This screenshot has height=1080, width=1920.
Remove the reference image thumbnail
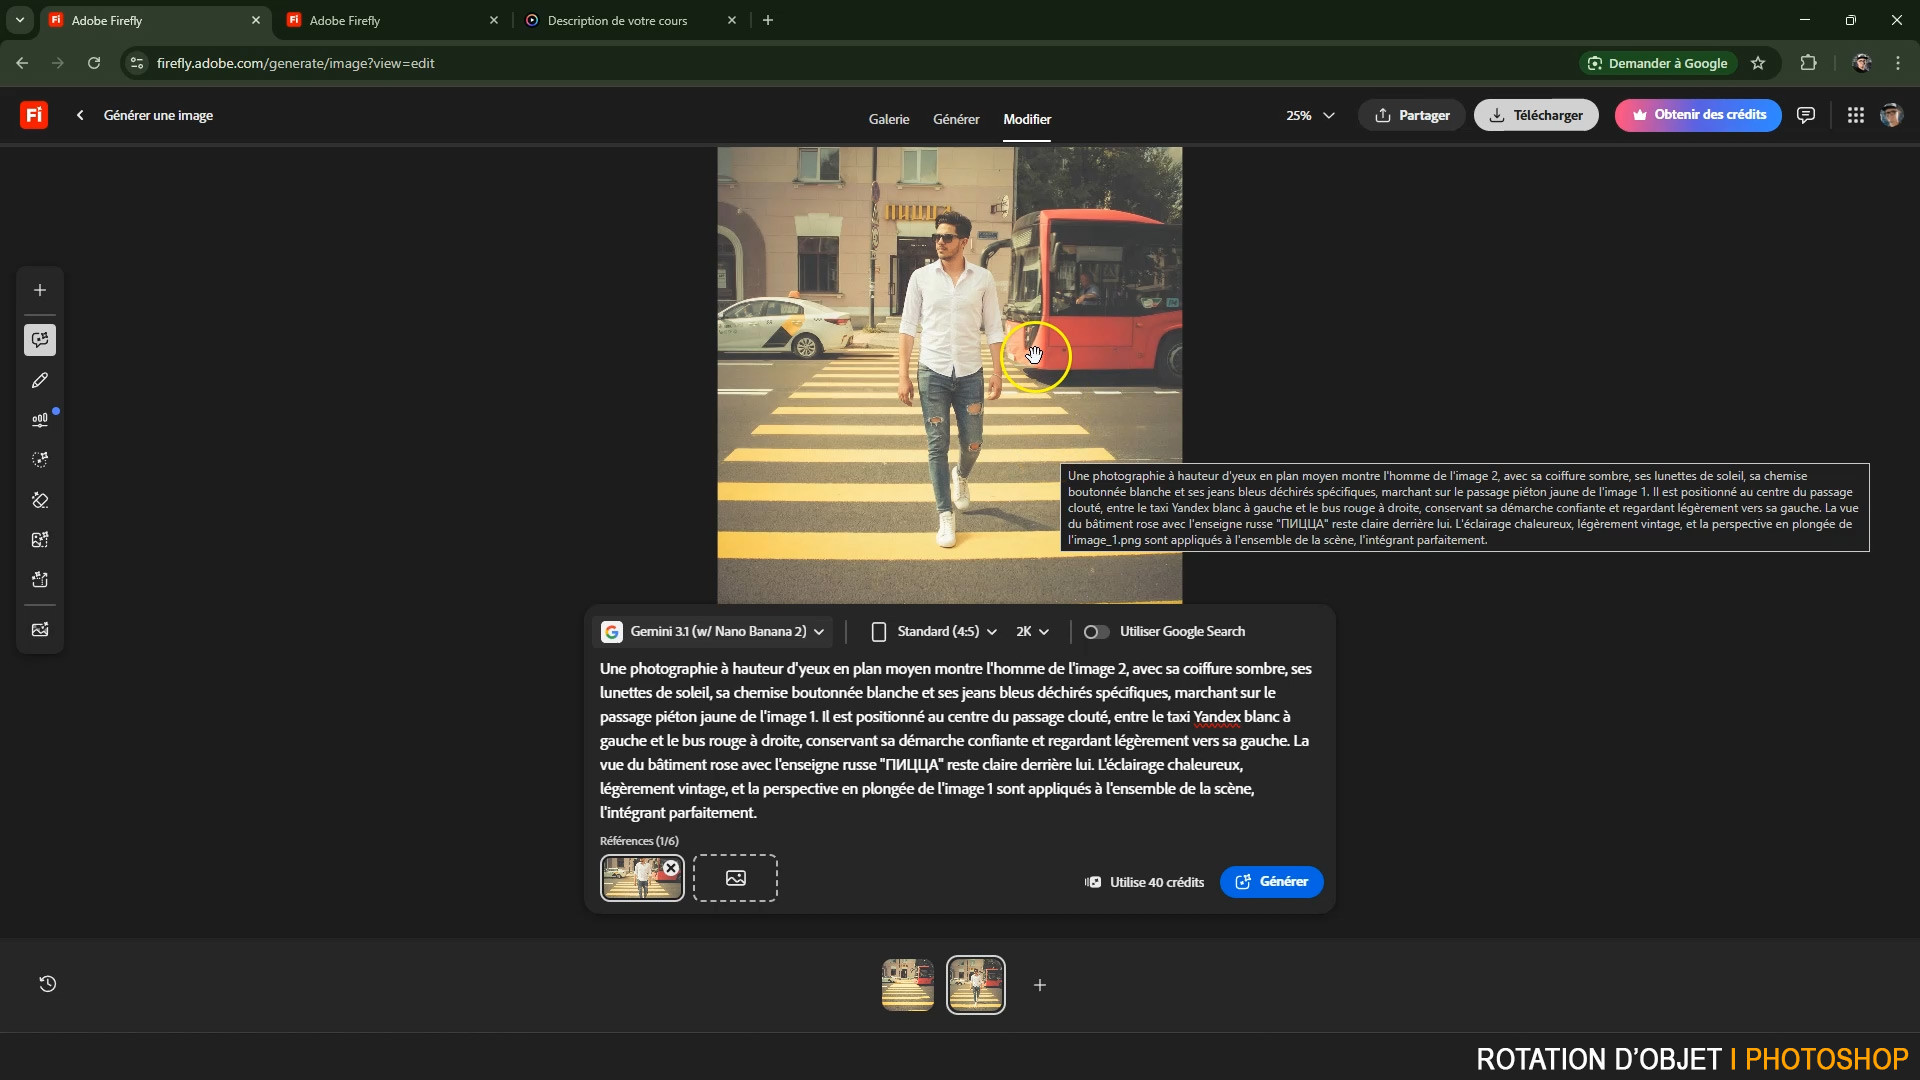tap(671, 868)
